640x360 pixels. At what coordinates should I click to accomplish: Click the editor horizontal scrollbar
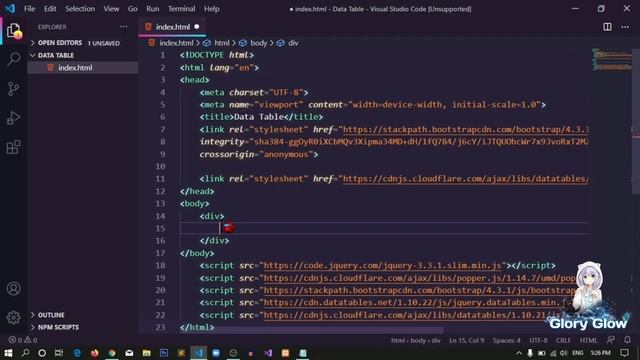coord(311,330)
